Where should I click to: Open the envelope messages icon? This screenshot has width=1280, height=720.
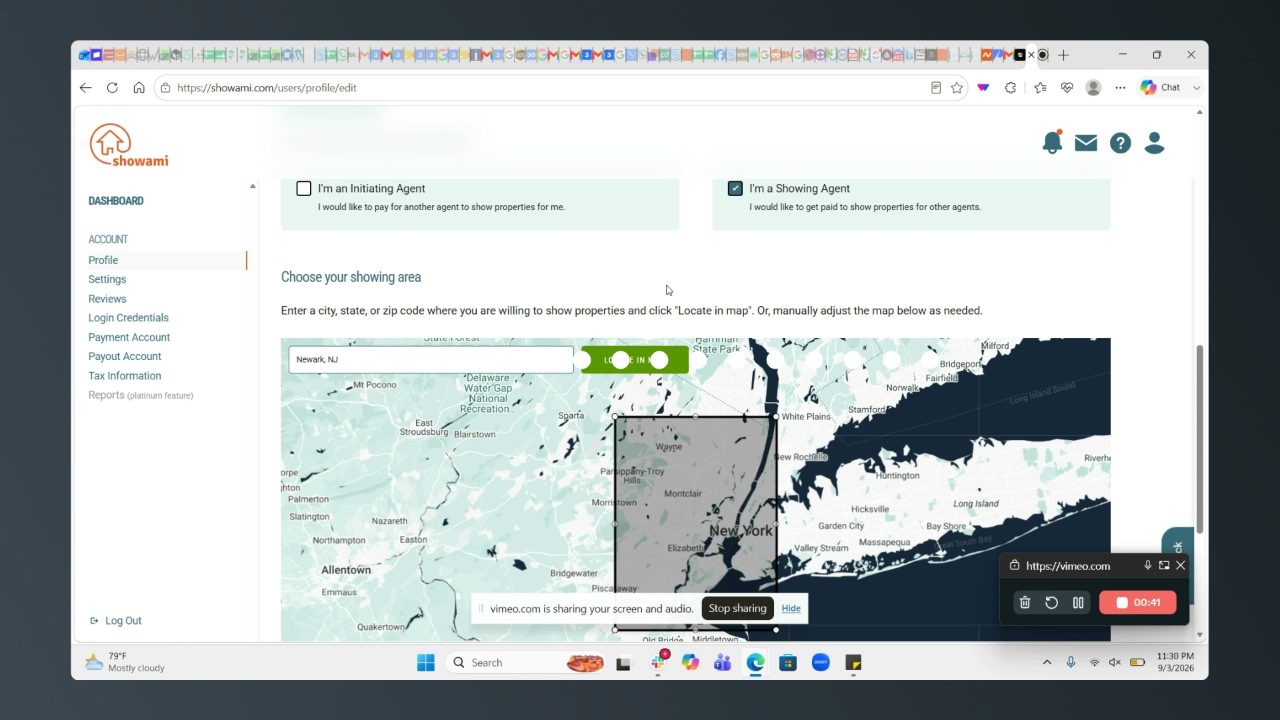coord(1086,143)
